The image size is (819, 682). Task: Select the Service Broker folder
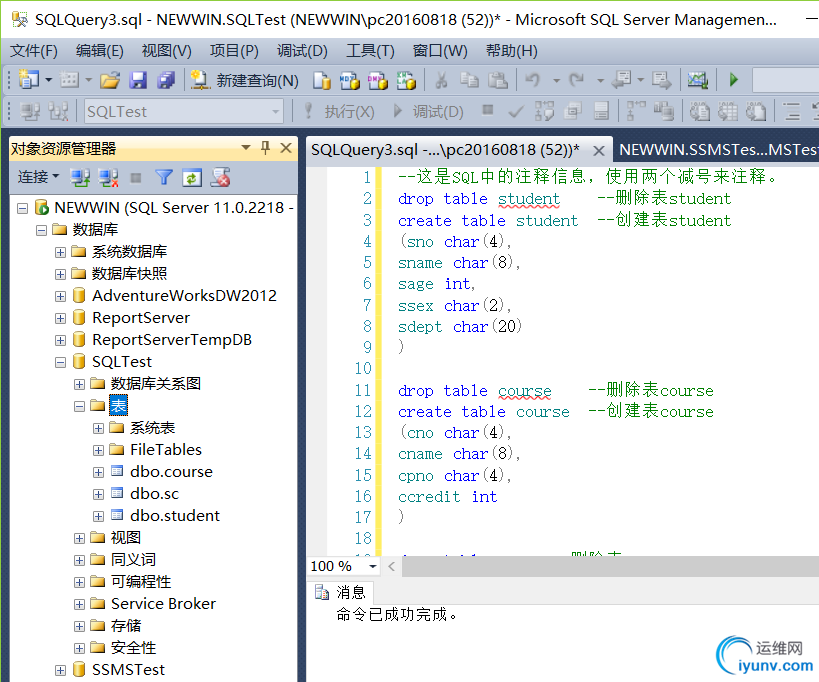163,604
